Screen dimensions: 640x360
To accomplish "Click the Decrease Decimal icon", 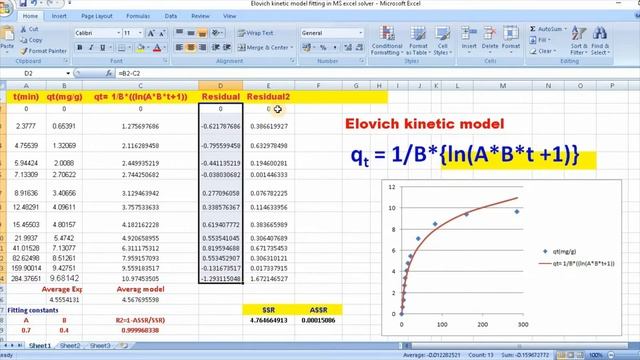I will click(359, 48).
